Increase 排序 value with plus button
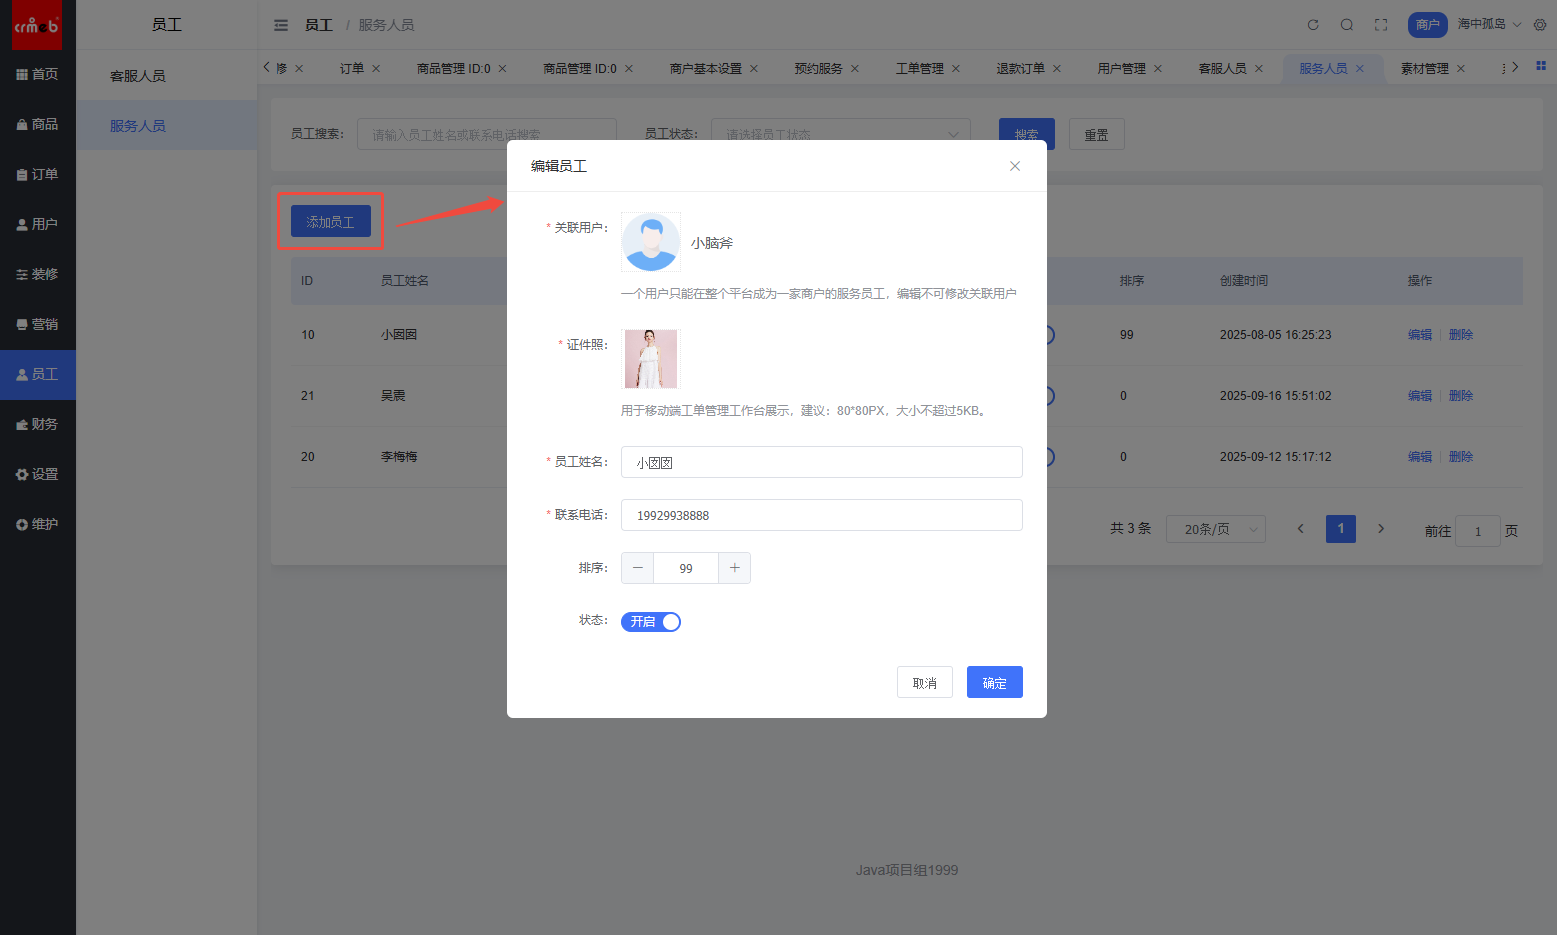1557x935 pixels. tap(734, 568)
